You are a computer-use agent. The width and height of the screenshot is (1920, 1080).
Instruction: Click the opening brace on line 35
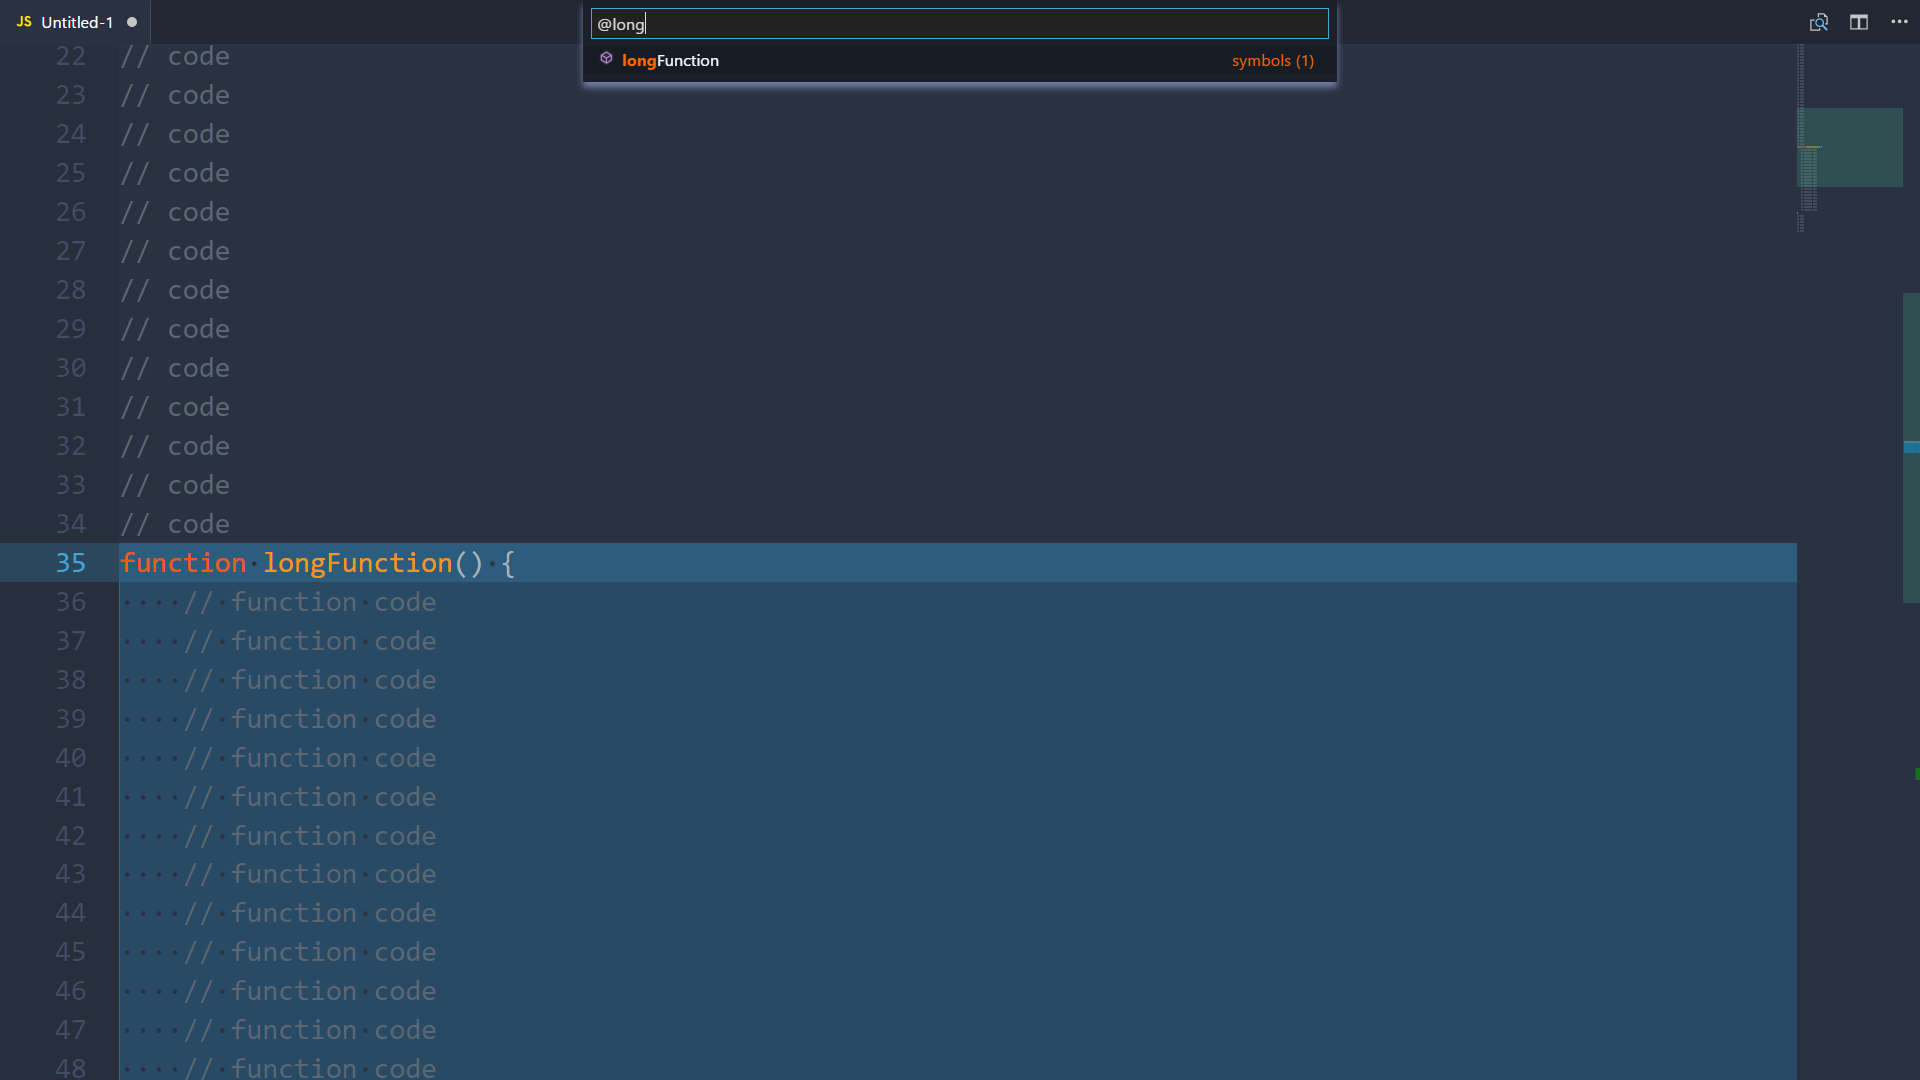point(508,563)
